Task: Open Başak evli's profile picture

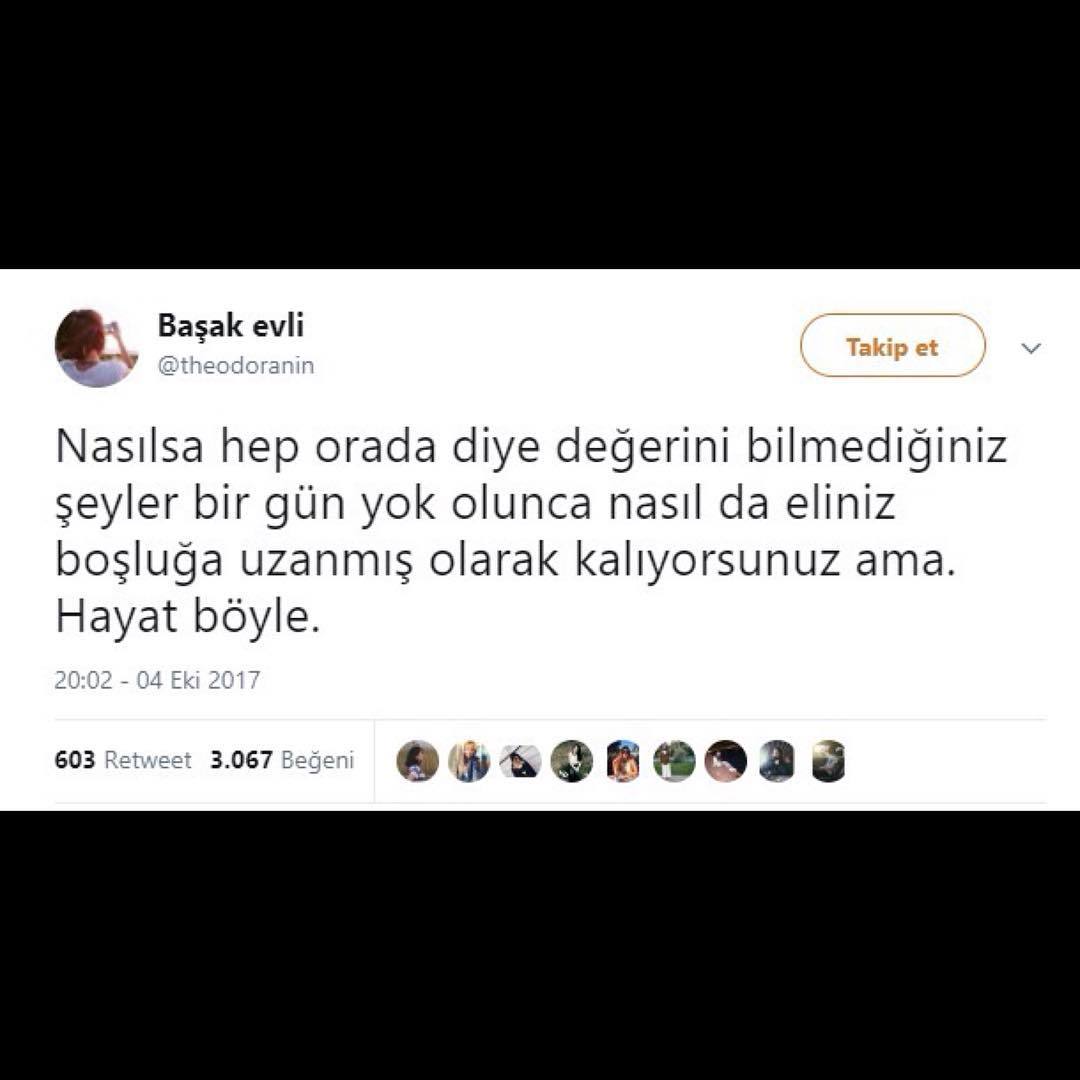Action: [96, 347]
